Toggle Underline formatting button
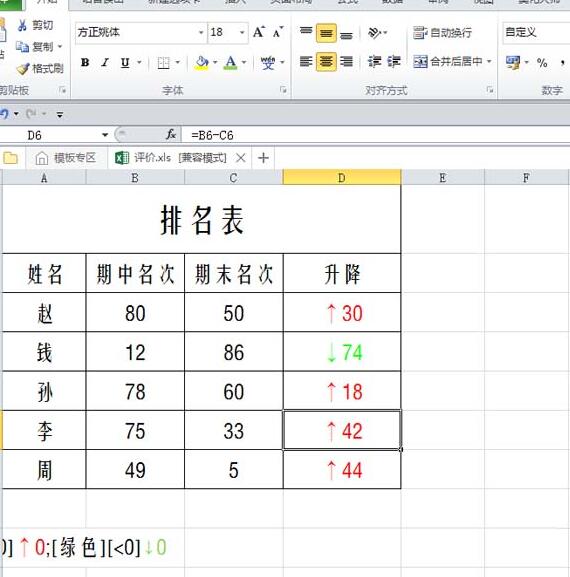Screen dimensions: 570x577 point(125,63)
